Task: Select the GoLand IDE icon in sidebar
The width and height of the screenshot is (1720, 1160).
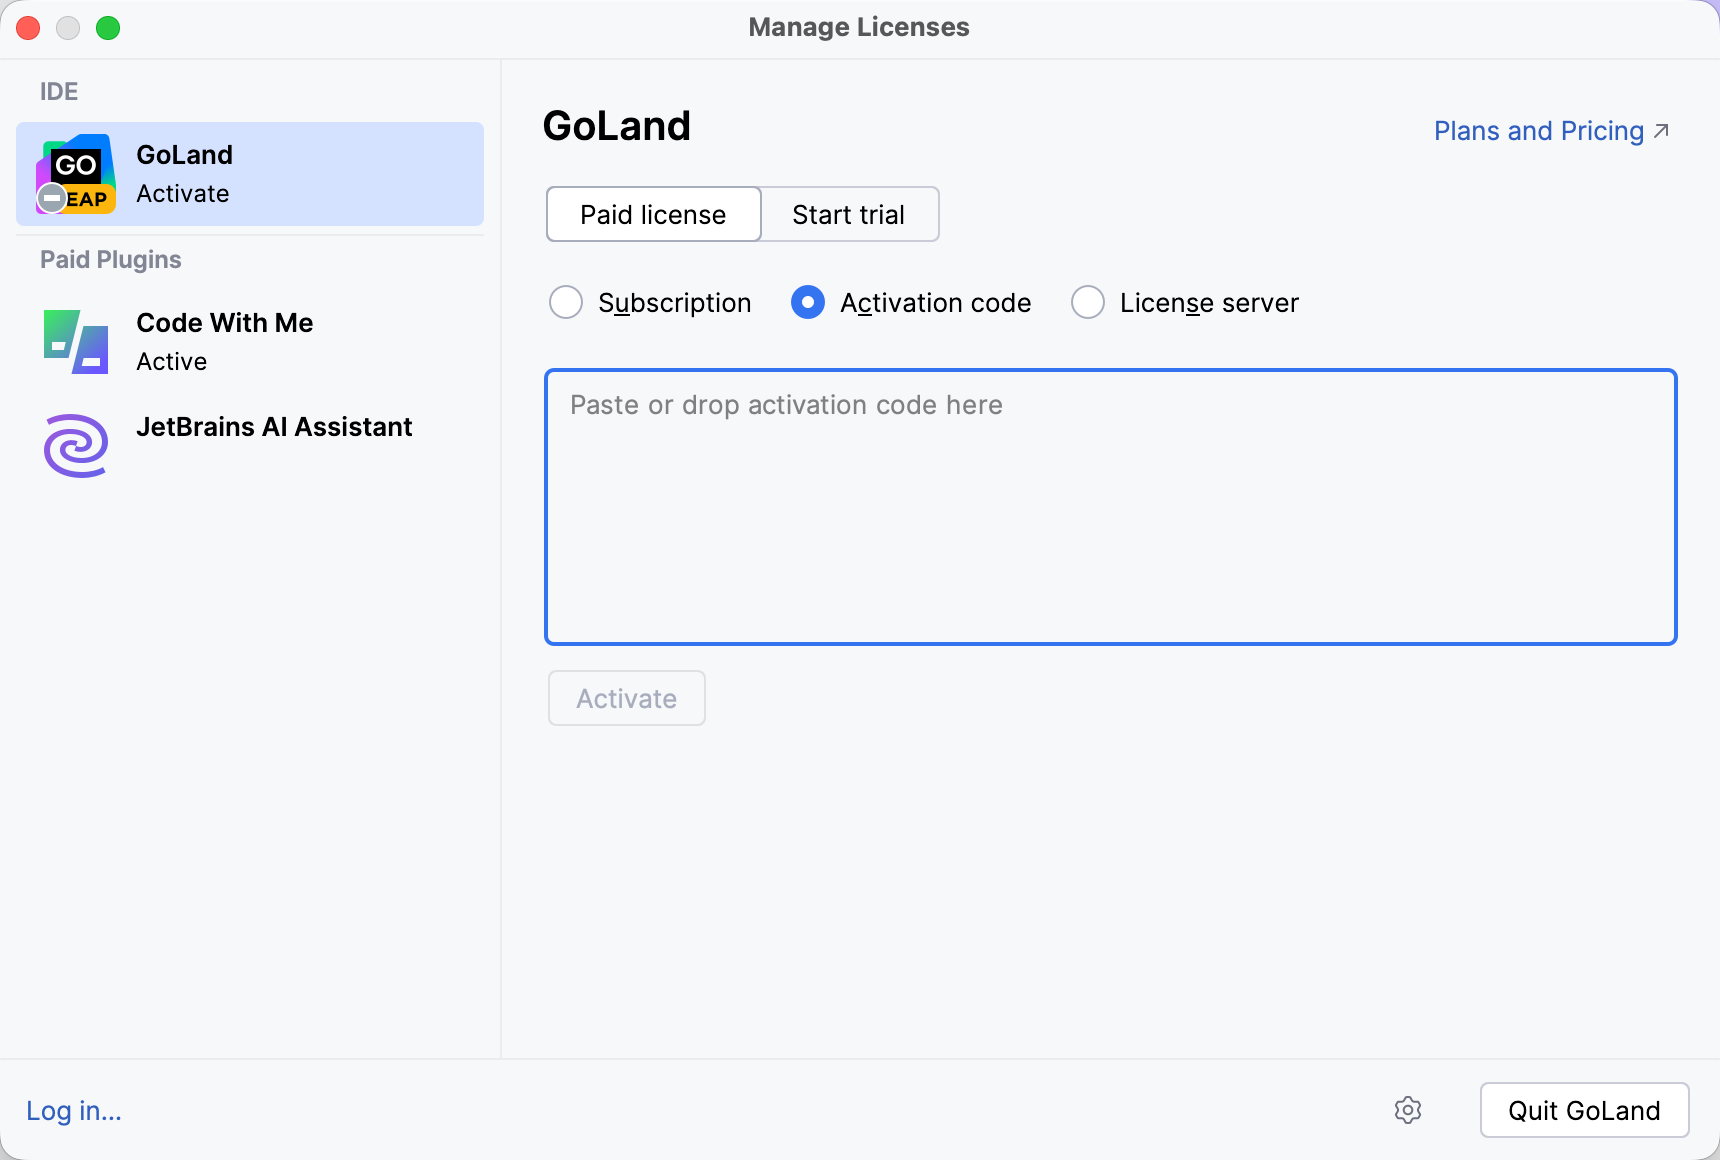Action: [76, 172]
